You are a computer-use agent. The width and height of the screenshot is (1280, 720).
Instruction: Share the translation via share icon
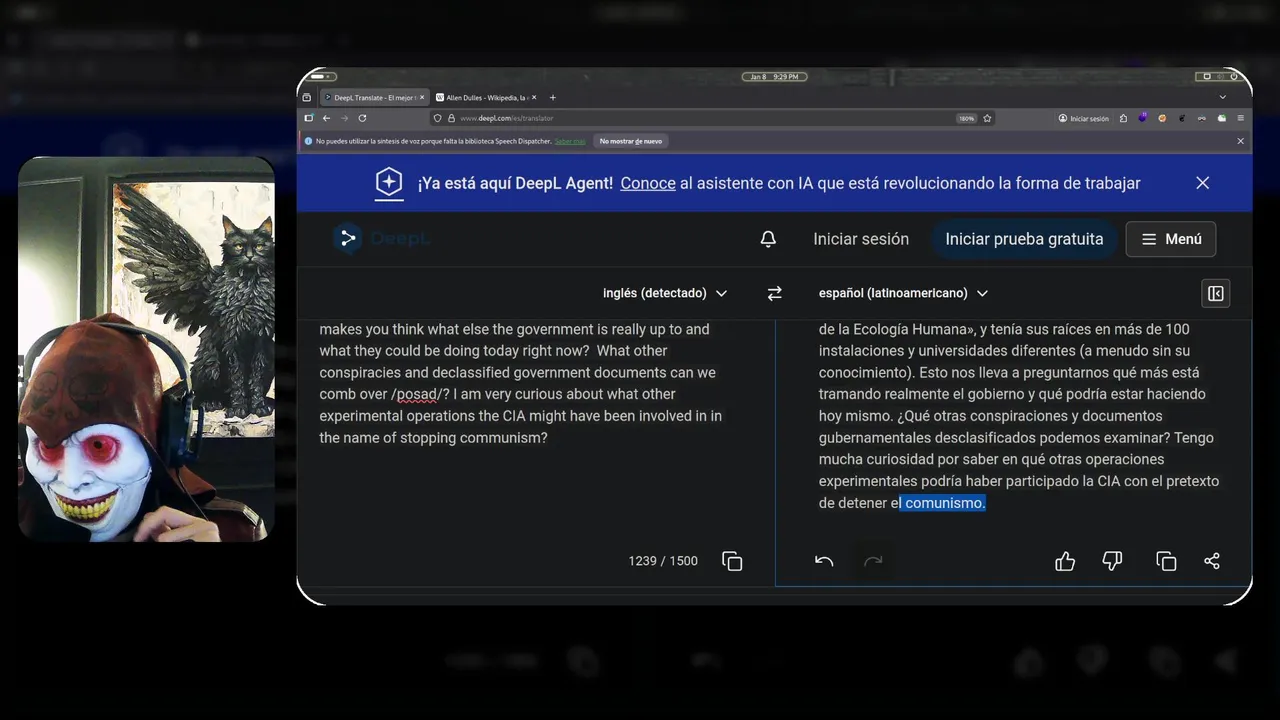[1212, 561]
